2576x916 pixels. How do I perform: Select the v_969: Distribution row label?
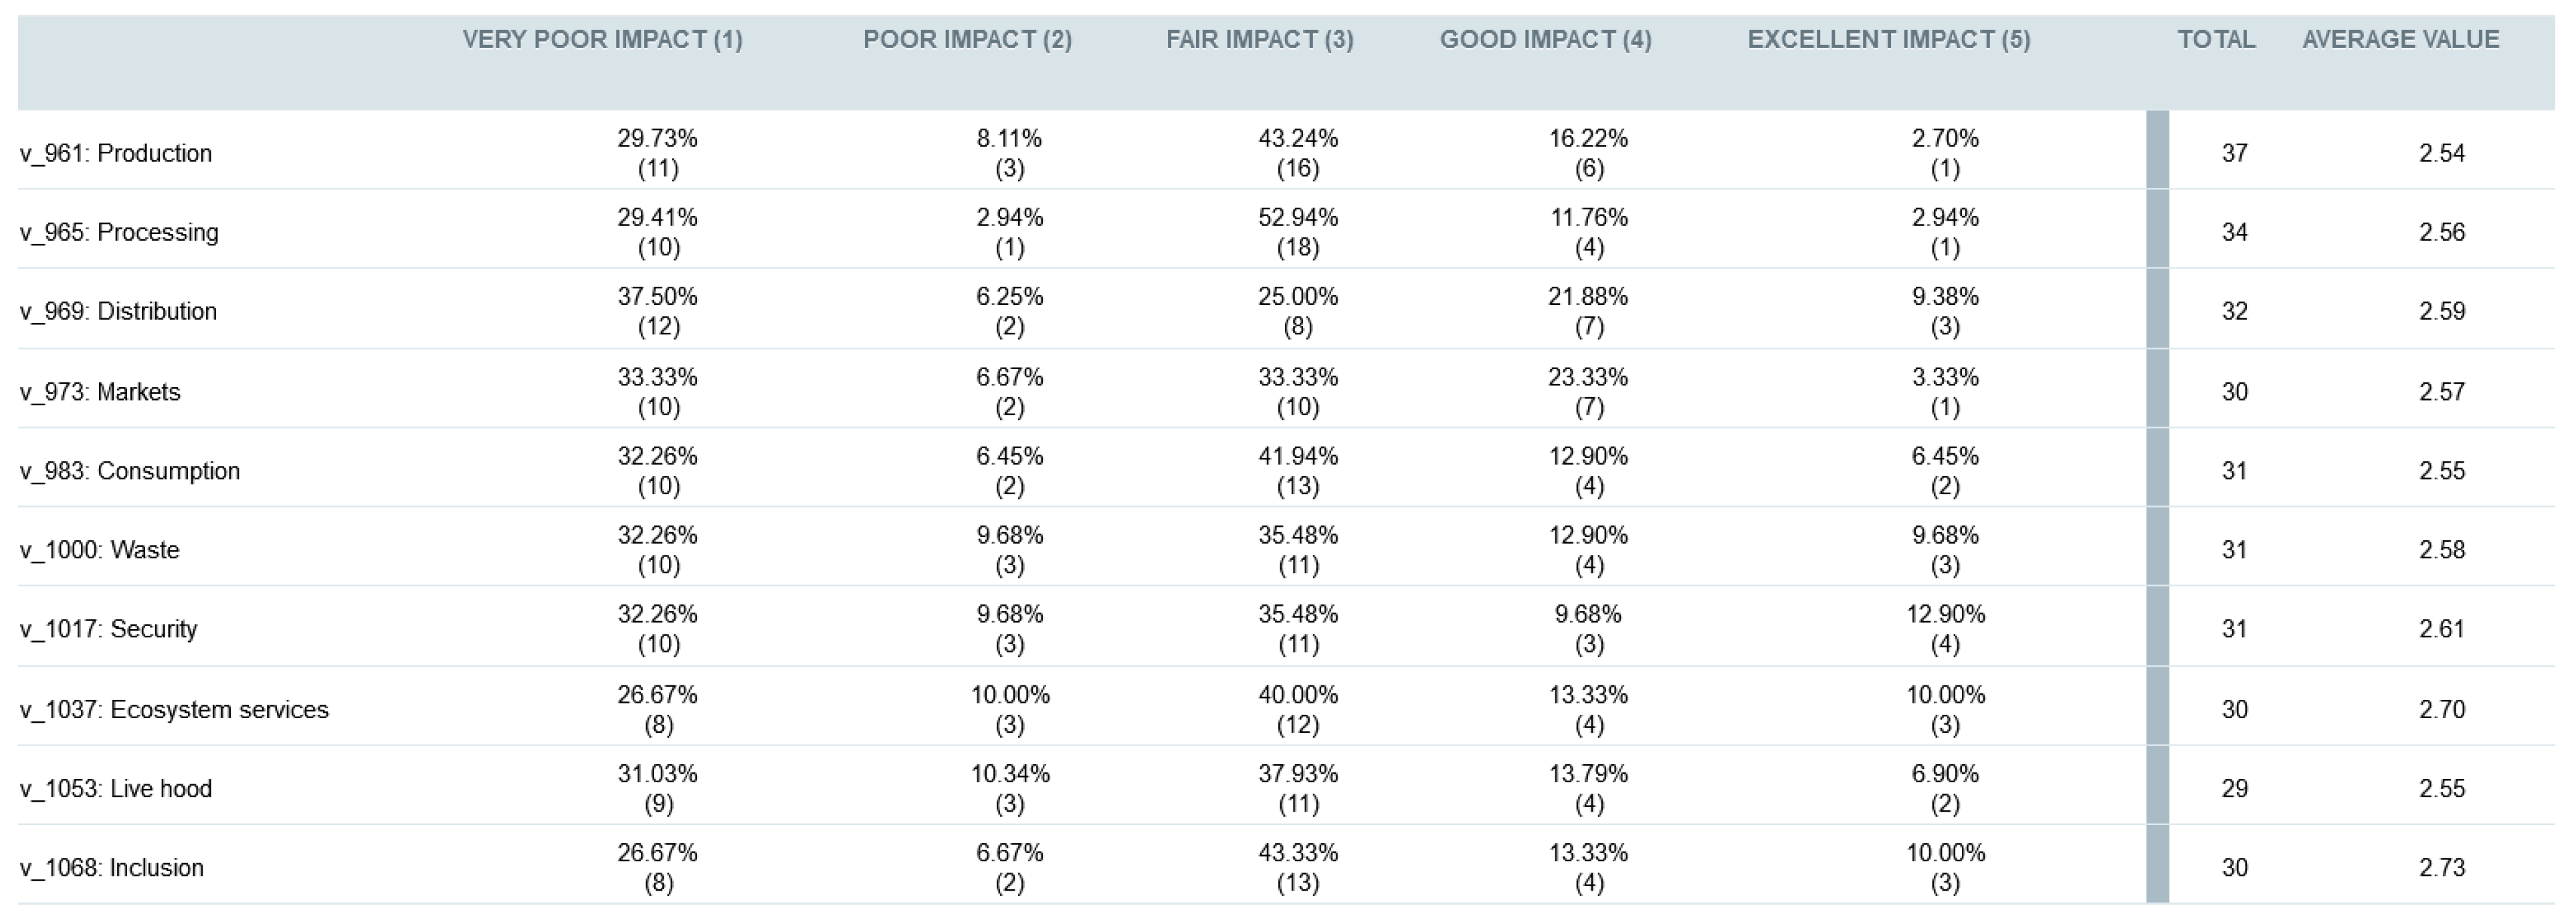pos(118,312)
